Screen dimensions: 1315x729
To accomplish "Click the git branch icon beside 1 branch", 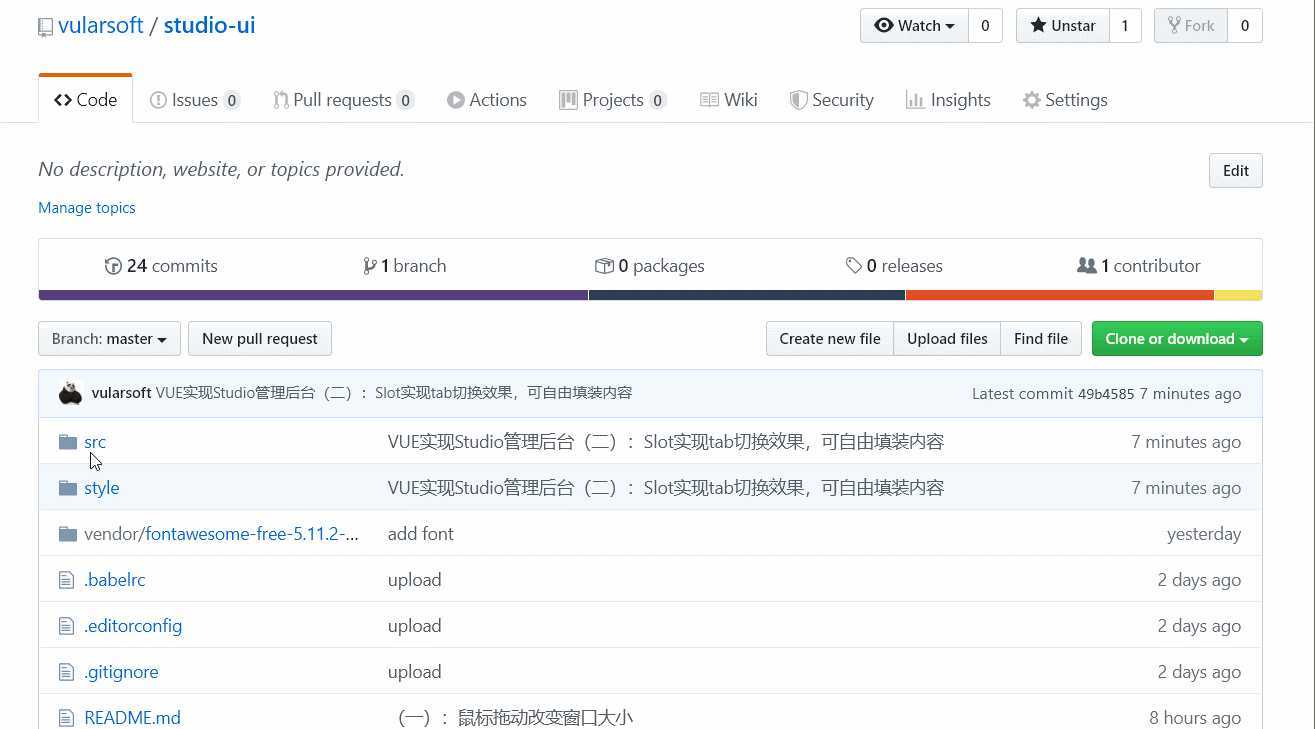I will point(370,266).
